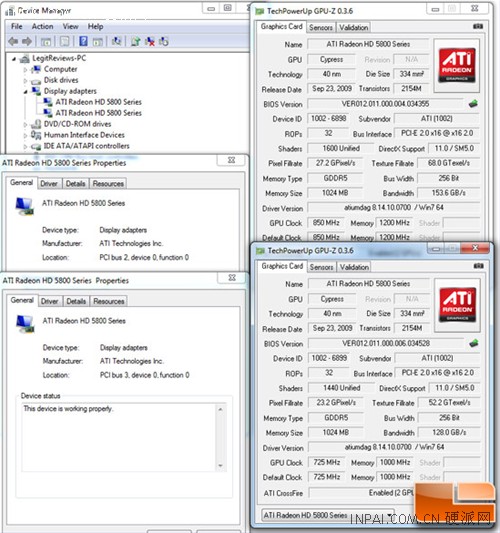Switch to Validation tab in upper GPU-Z window
Screen dimensions: 500x533
coord(354,28)
